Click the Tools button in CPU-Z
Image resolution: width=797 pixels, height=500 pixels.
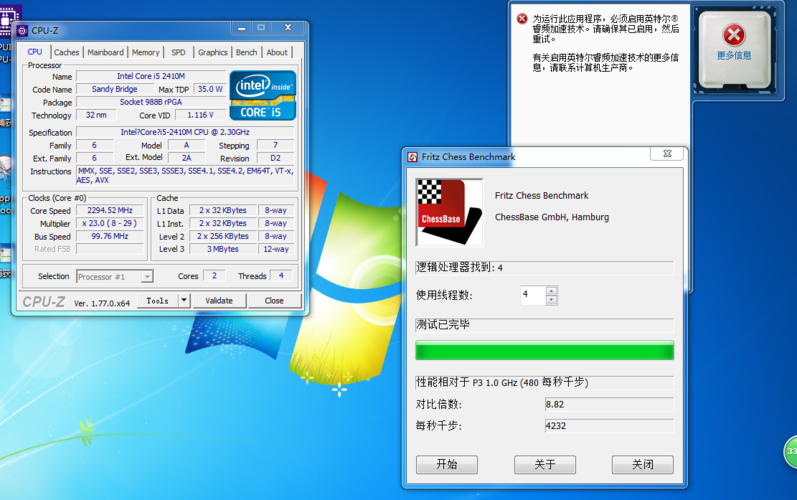coord(158,301)
